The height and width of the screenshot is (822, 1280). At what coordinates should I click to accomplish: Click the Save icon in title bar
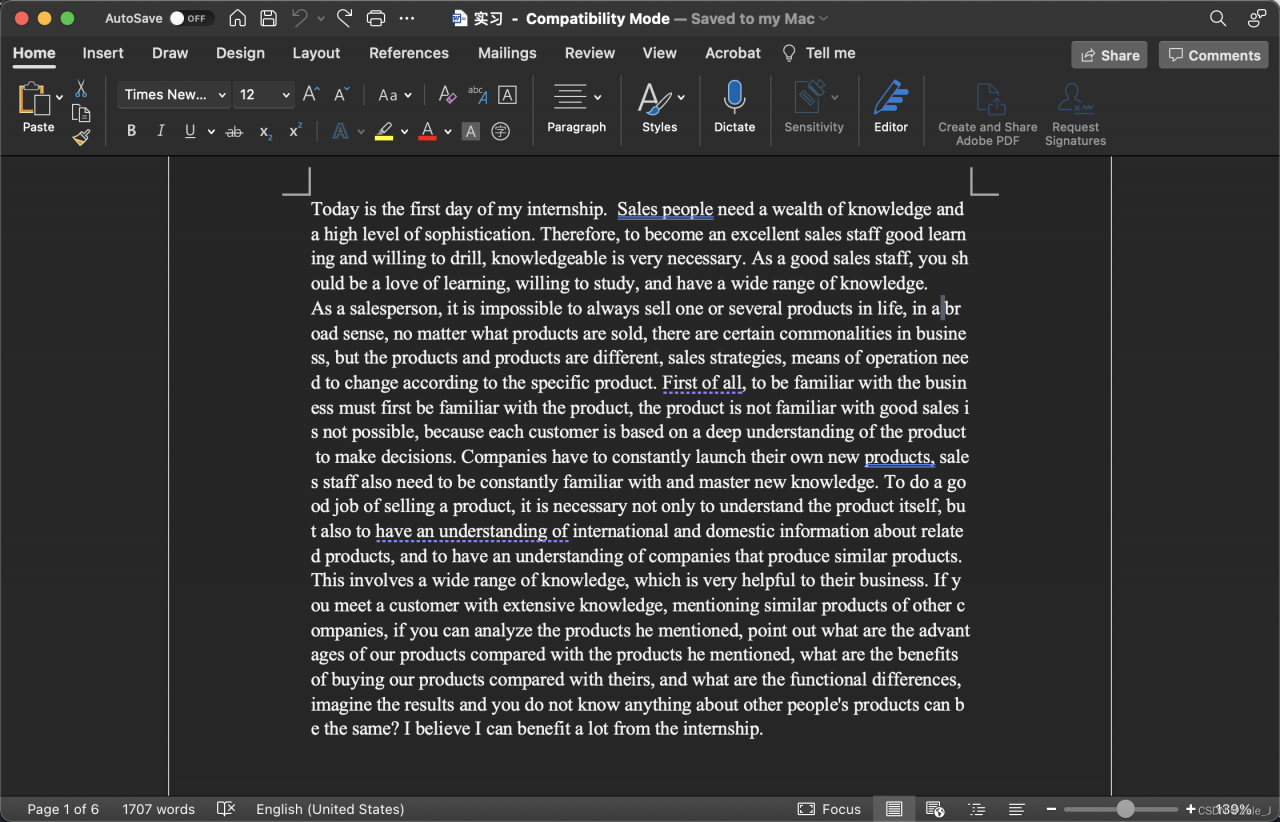click(x=268, y=18)
